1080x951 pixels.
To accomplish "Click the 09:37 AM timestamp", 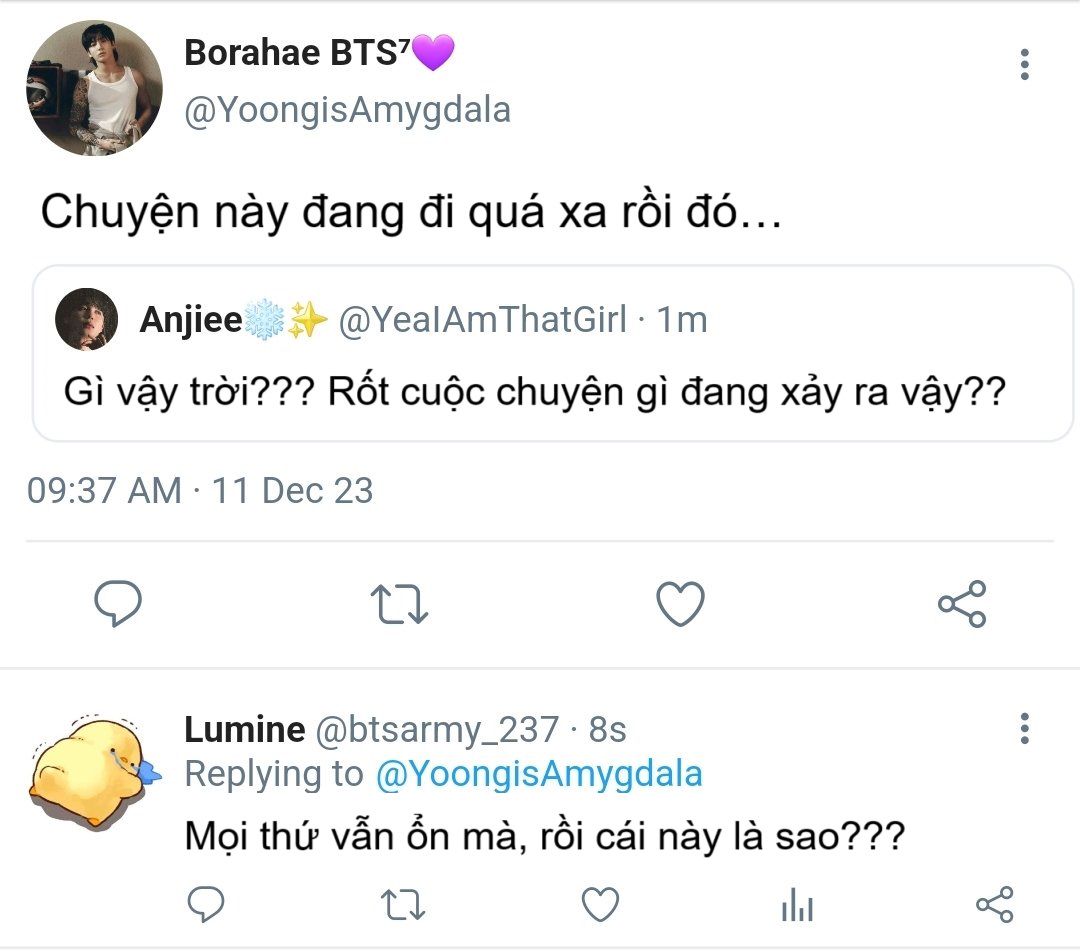I will (104, 491).
